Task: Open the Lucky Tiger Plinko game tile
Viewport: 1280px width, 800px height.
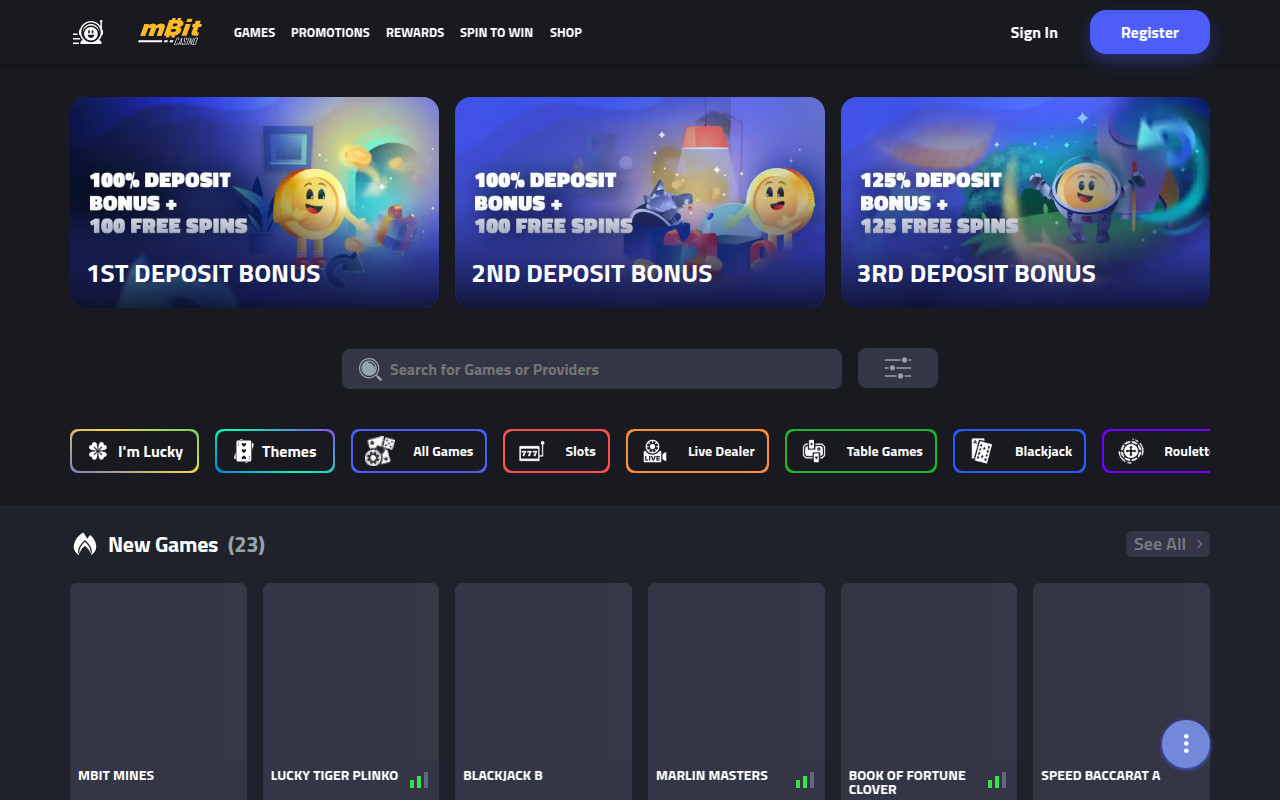Action: [x=351, y=690]
